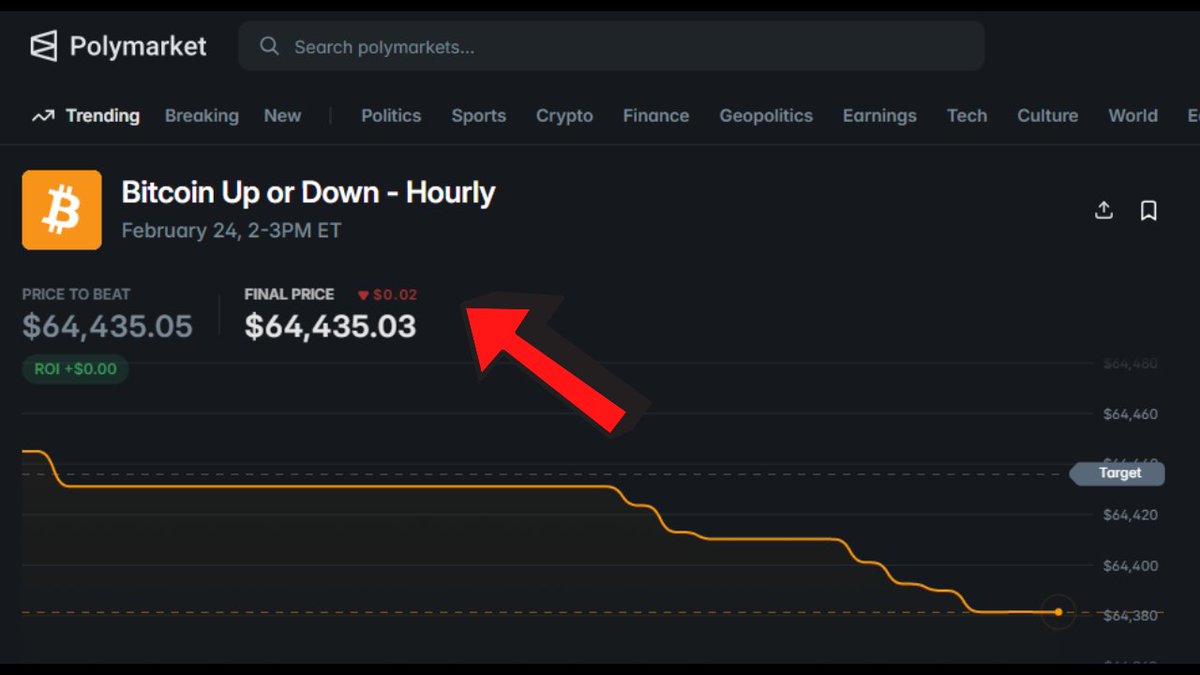Click the $64,460 axis label
The width and height of the screenshot is (1200, 675).
(x=1130, y=414)
